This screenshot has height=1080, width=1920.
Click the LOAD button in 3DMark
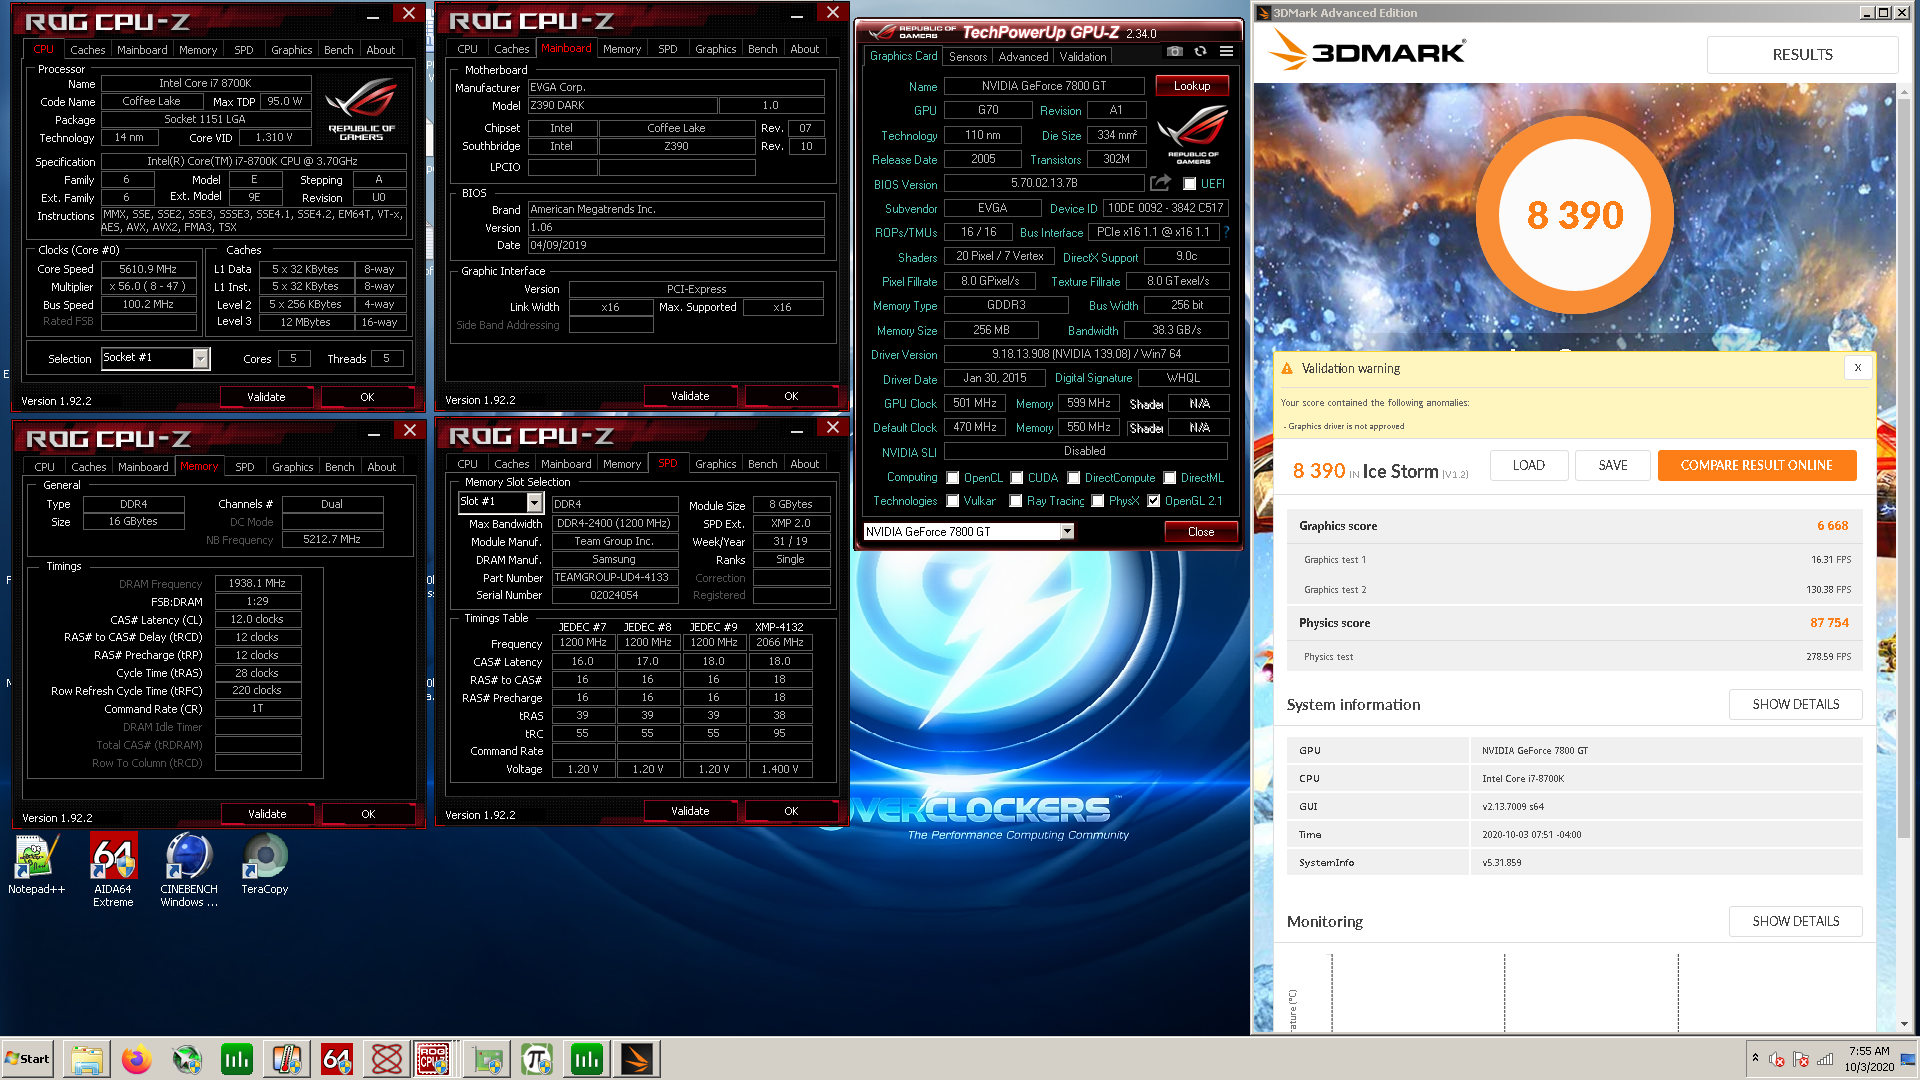point(1529,465)
